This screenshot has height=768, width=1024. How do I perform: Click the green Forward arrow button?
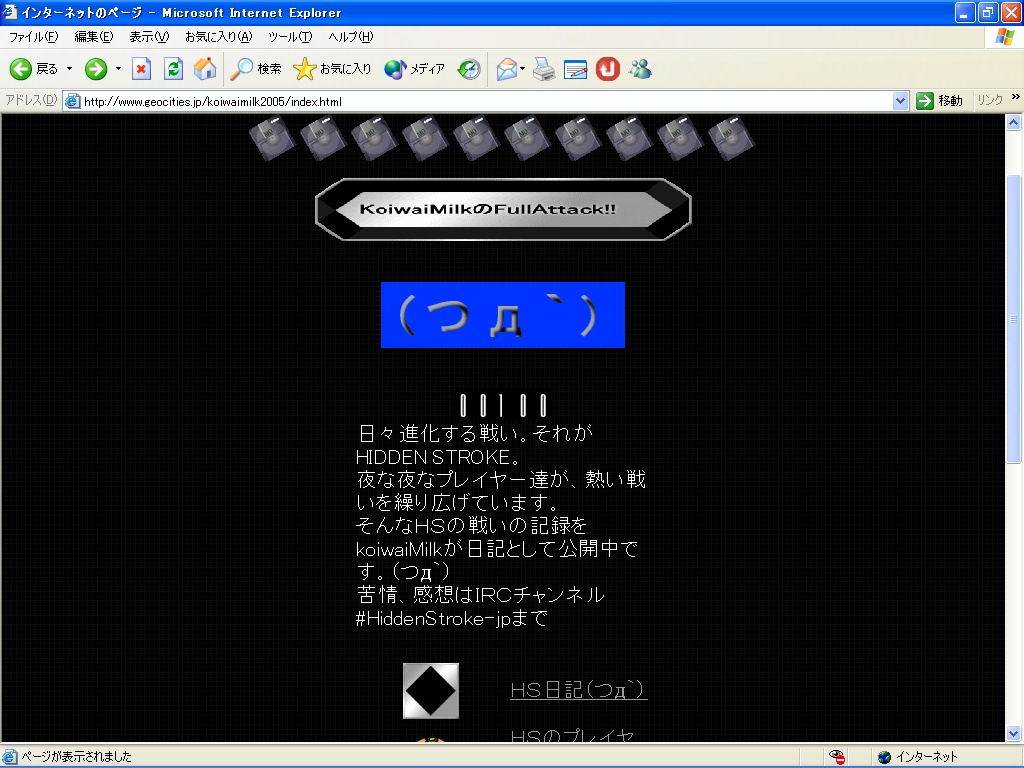[96, 69]
